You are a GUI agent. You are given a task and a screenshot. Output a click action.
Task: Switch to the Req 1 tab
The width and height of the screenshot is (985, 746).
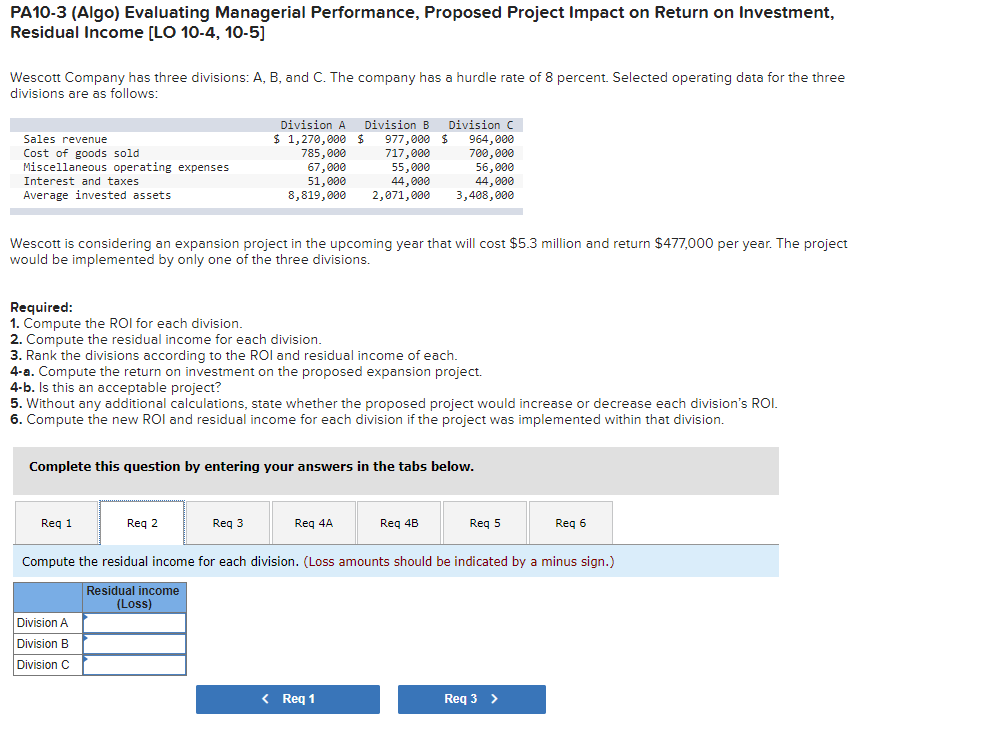(55, 522)
